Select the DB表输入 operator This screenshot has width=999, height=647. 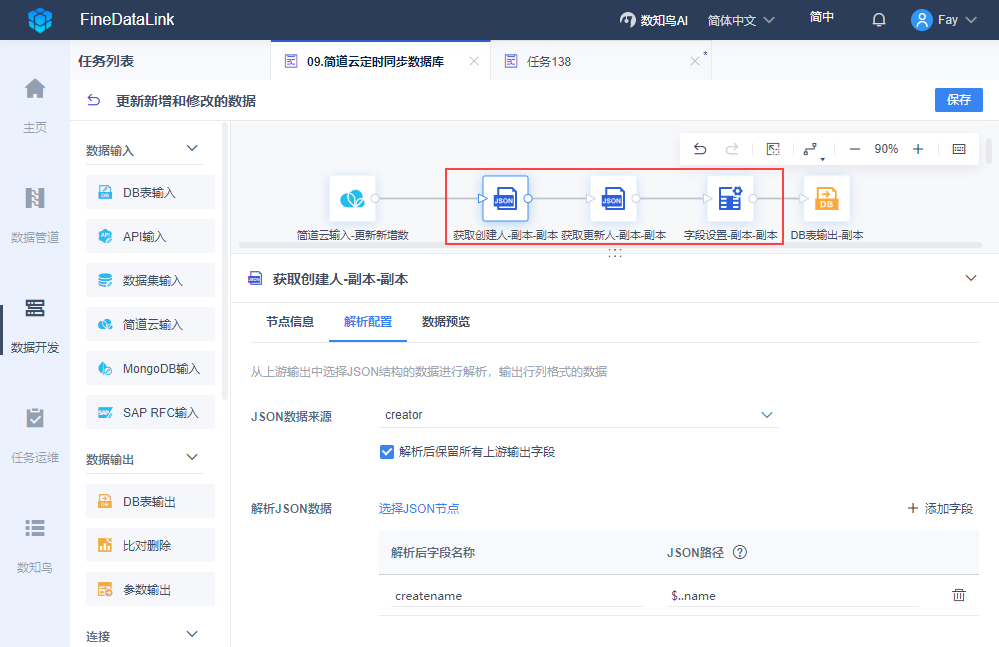click(x=150, y=192)
